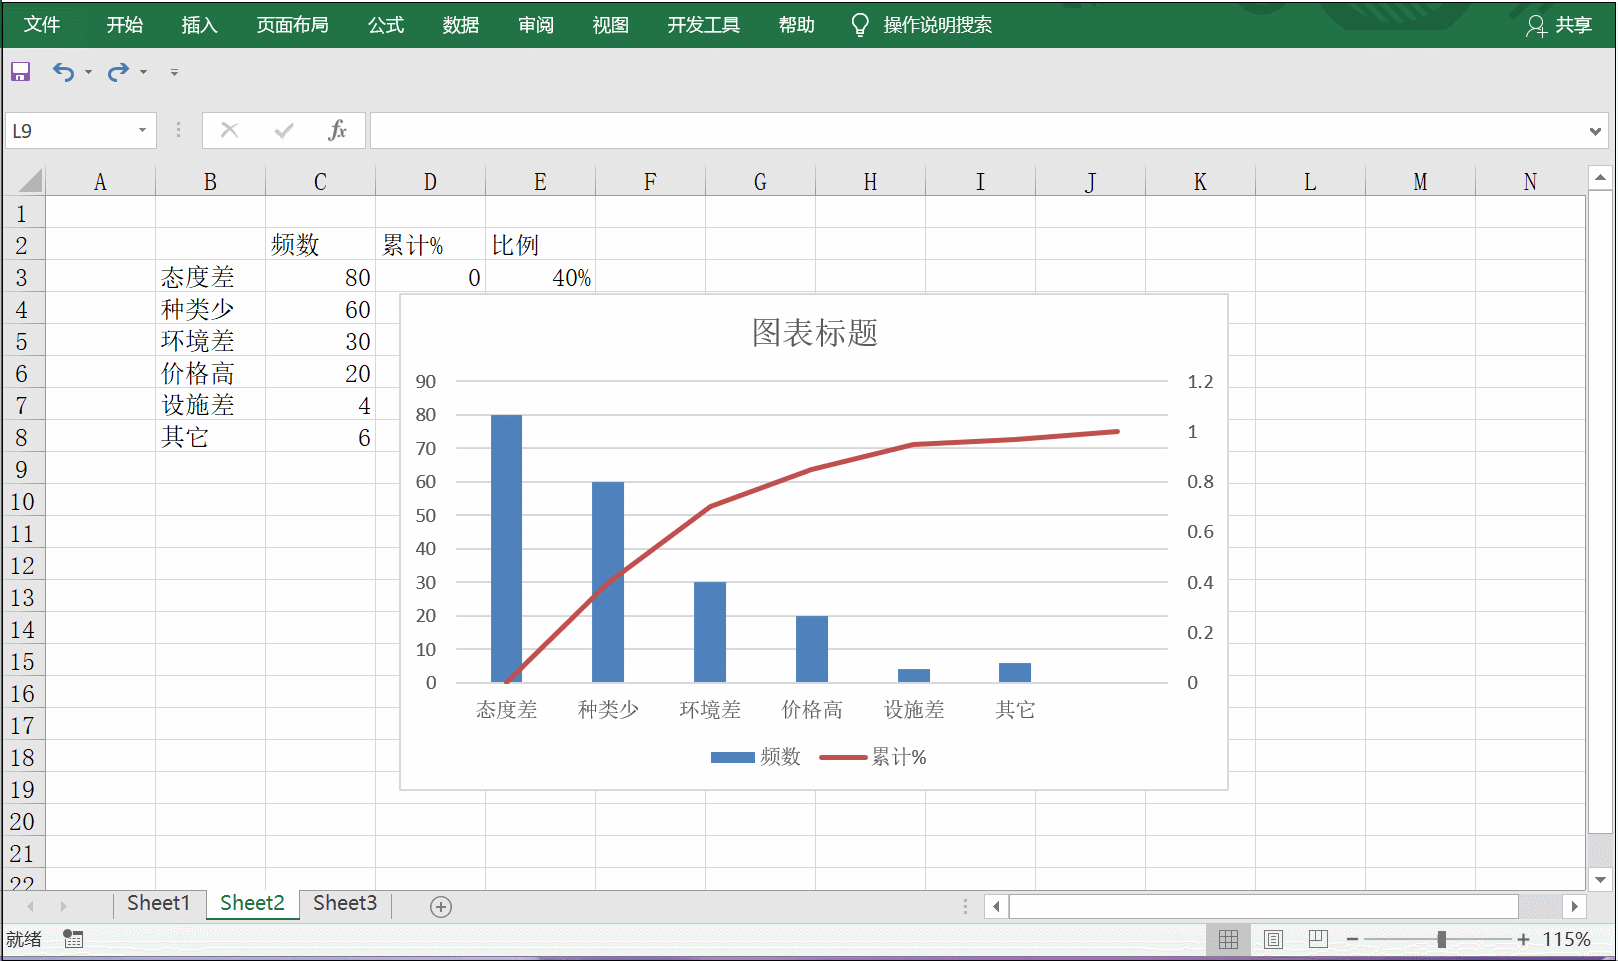
Task: Save the workbook with the floppy disk icon
Action: pyautogui.click(x=20, y=72)
